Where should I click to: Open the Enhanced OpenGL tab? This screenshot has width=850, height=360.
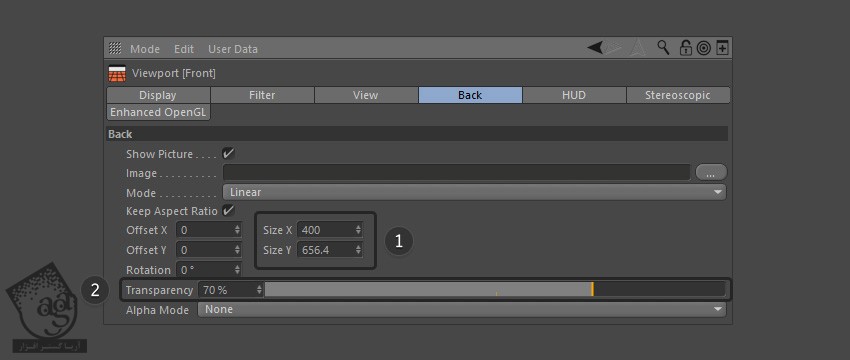tap(158, 112)
